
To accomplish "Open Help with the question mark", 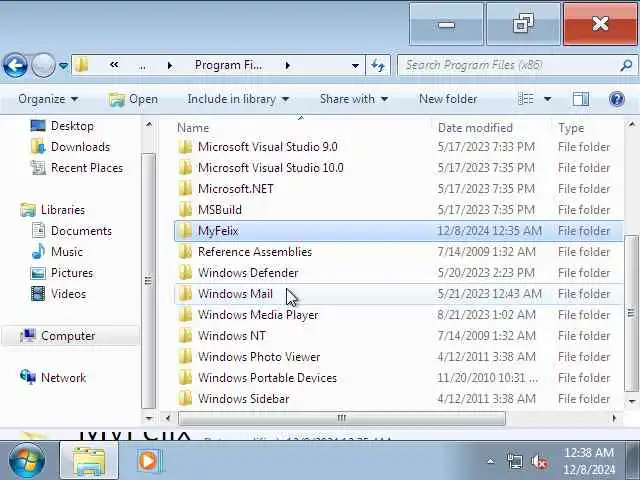I will 617,99.
